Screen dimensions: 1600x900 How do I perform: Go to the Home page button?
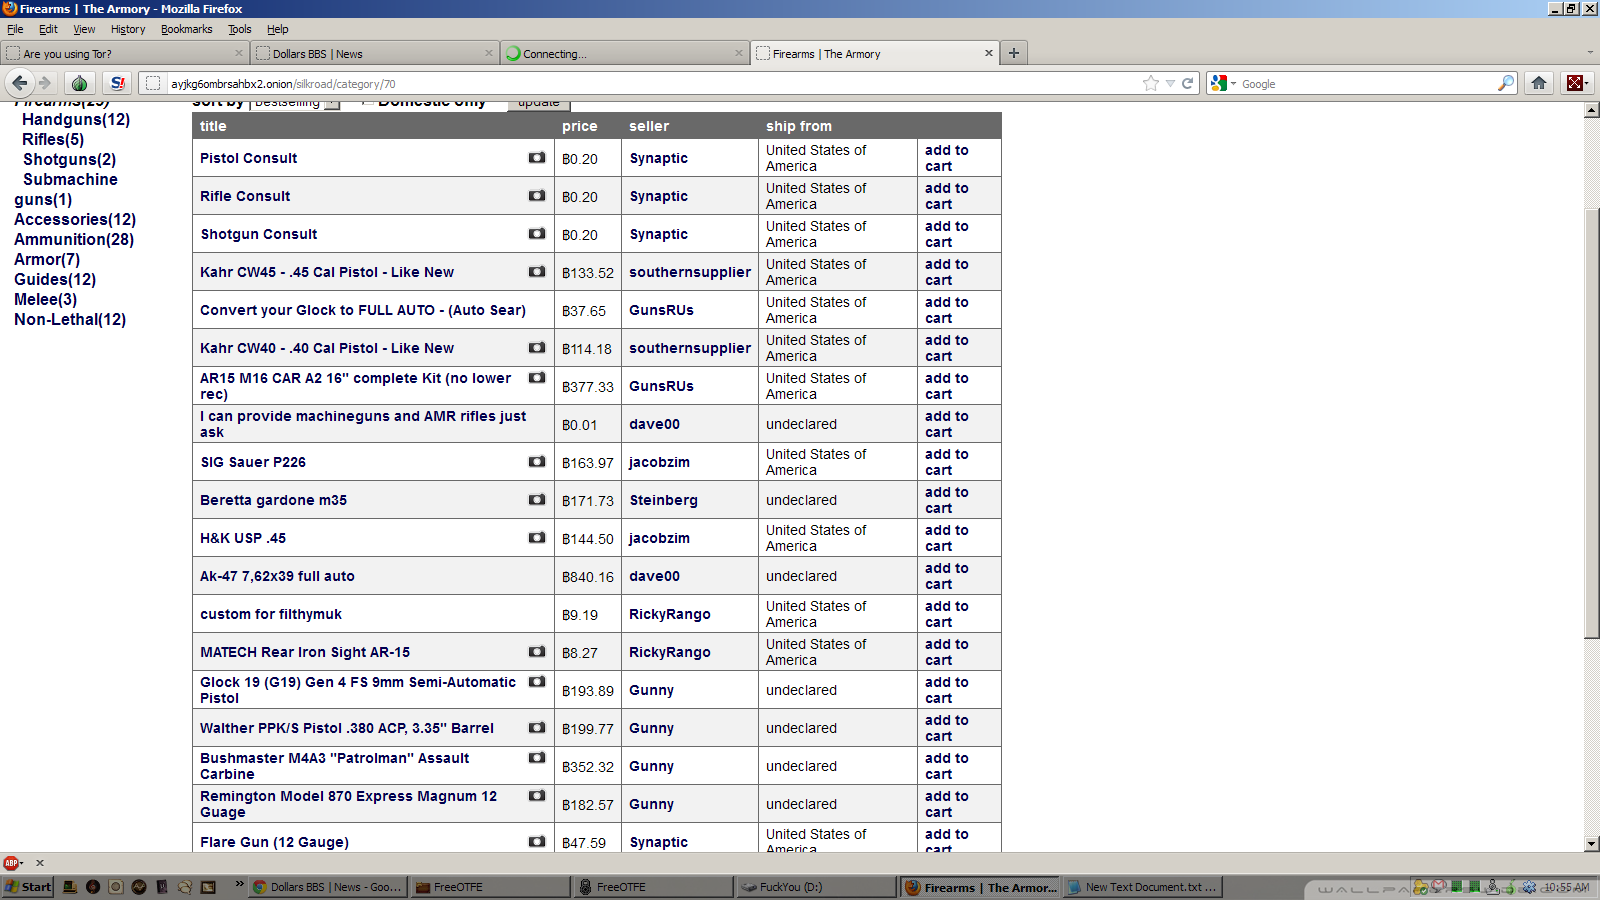tap(1539, 83)
